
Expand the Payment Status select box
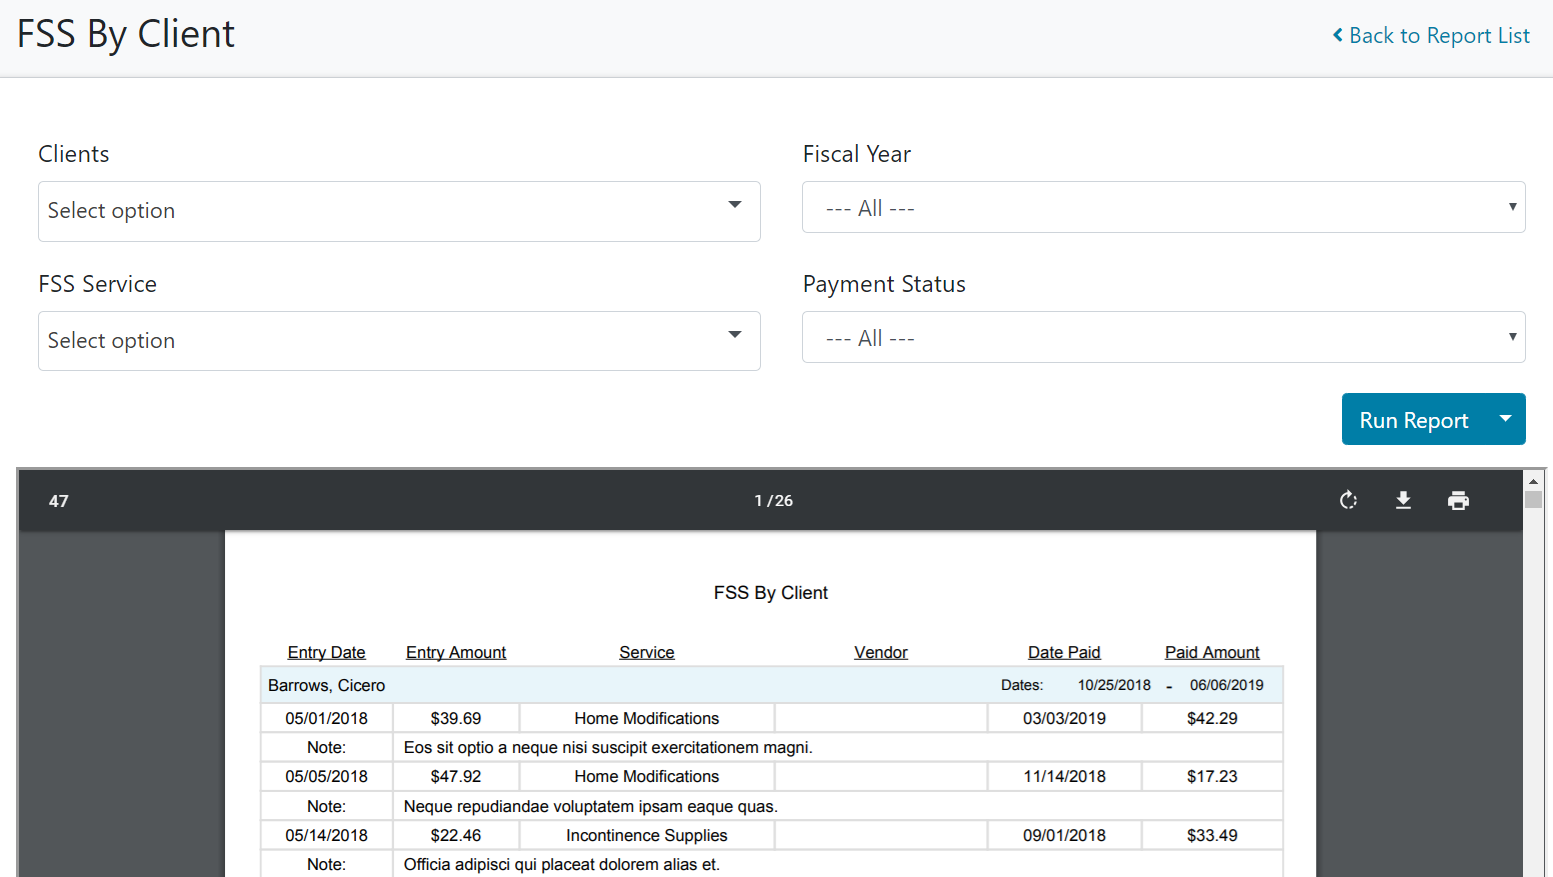click(1163, 337)
